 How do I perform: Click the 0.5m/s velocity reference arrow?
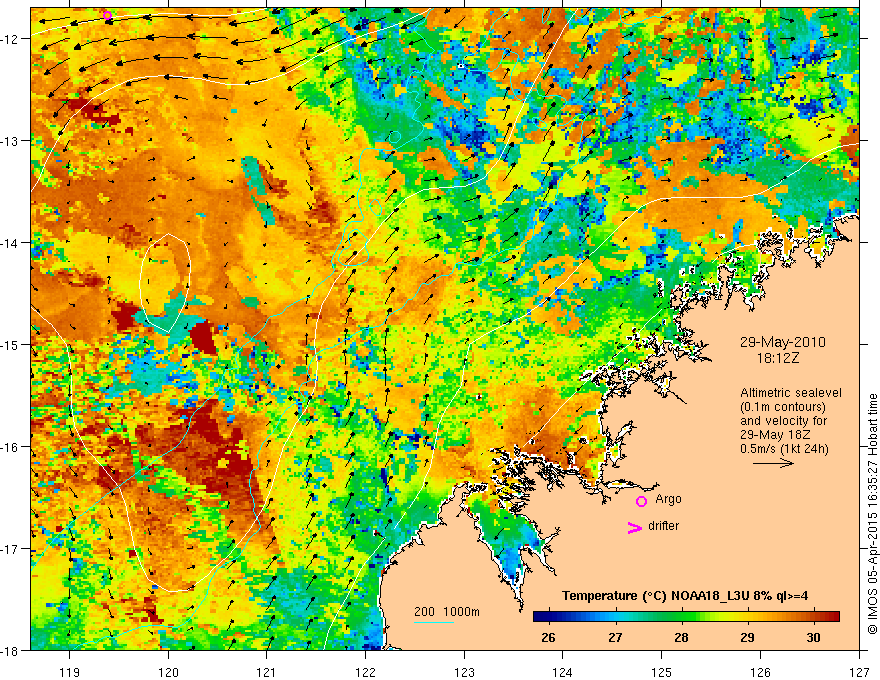pos(773,463)
